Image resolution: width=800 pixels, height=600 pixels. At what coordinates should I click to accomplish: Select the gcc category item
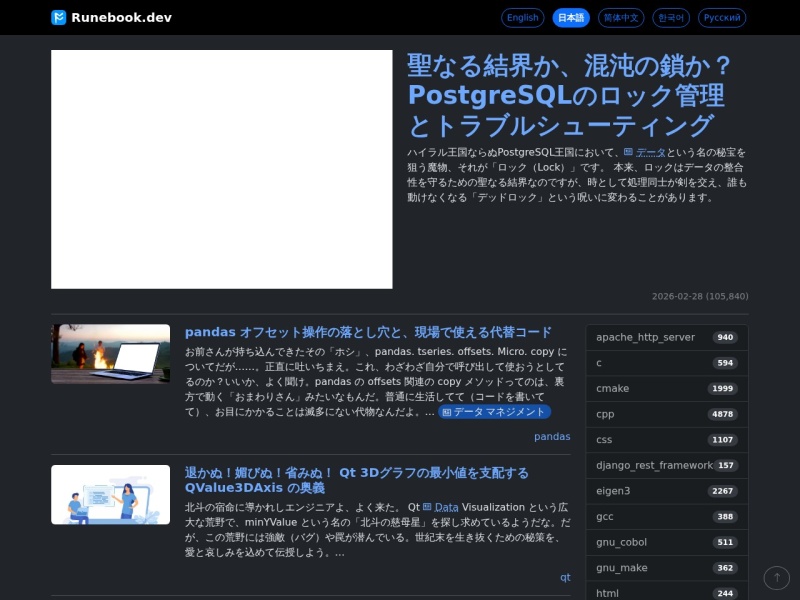tap(667, 516)
